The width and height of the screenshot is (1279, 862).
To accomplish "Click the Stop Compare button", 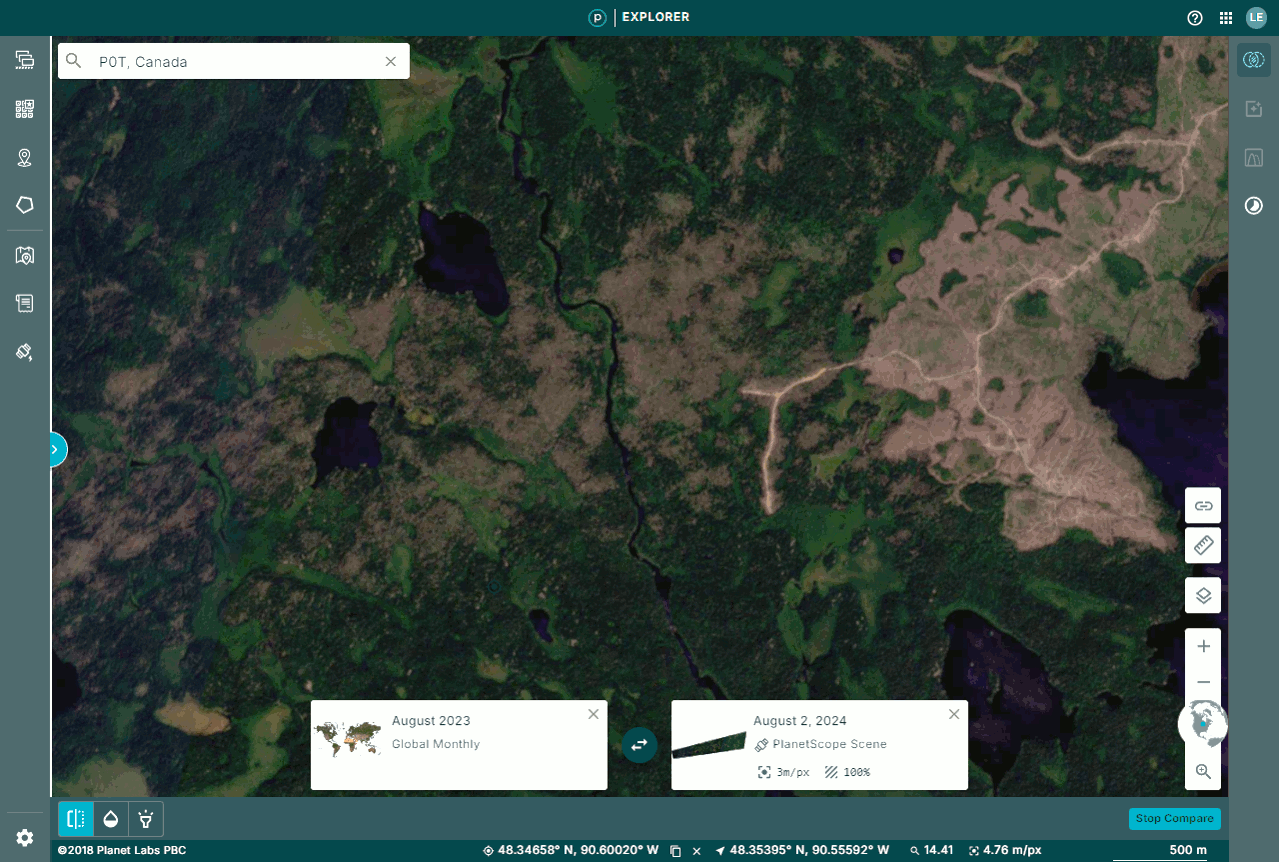I will pos(1175,818).
